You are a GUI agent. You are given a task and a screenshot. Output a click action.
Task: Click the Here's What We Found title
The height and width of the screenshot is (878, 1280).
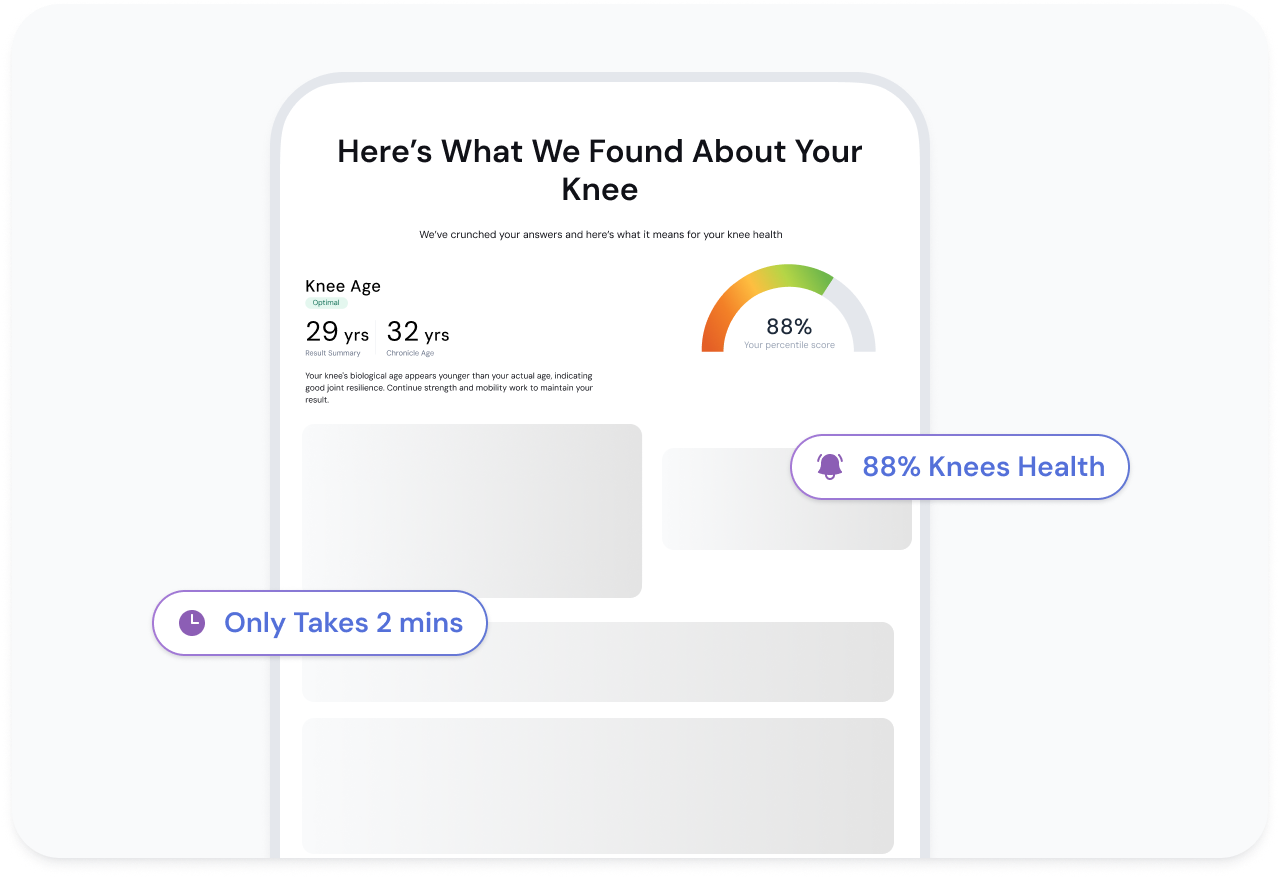point(600,169)
